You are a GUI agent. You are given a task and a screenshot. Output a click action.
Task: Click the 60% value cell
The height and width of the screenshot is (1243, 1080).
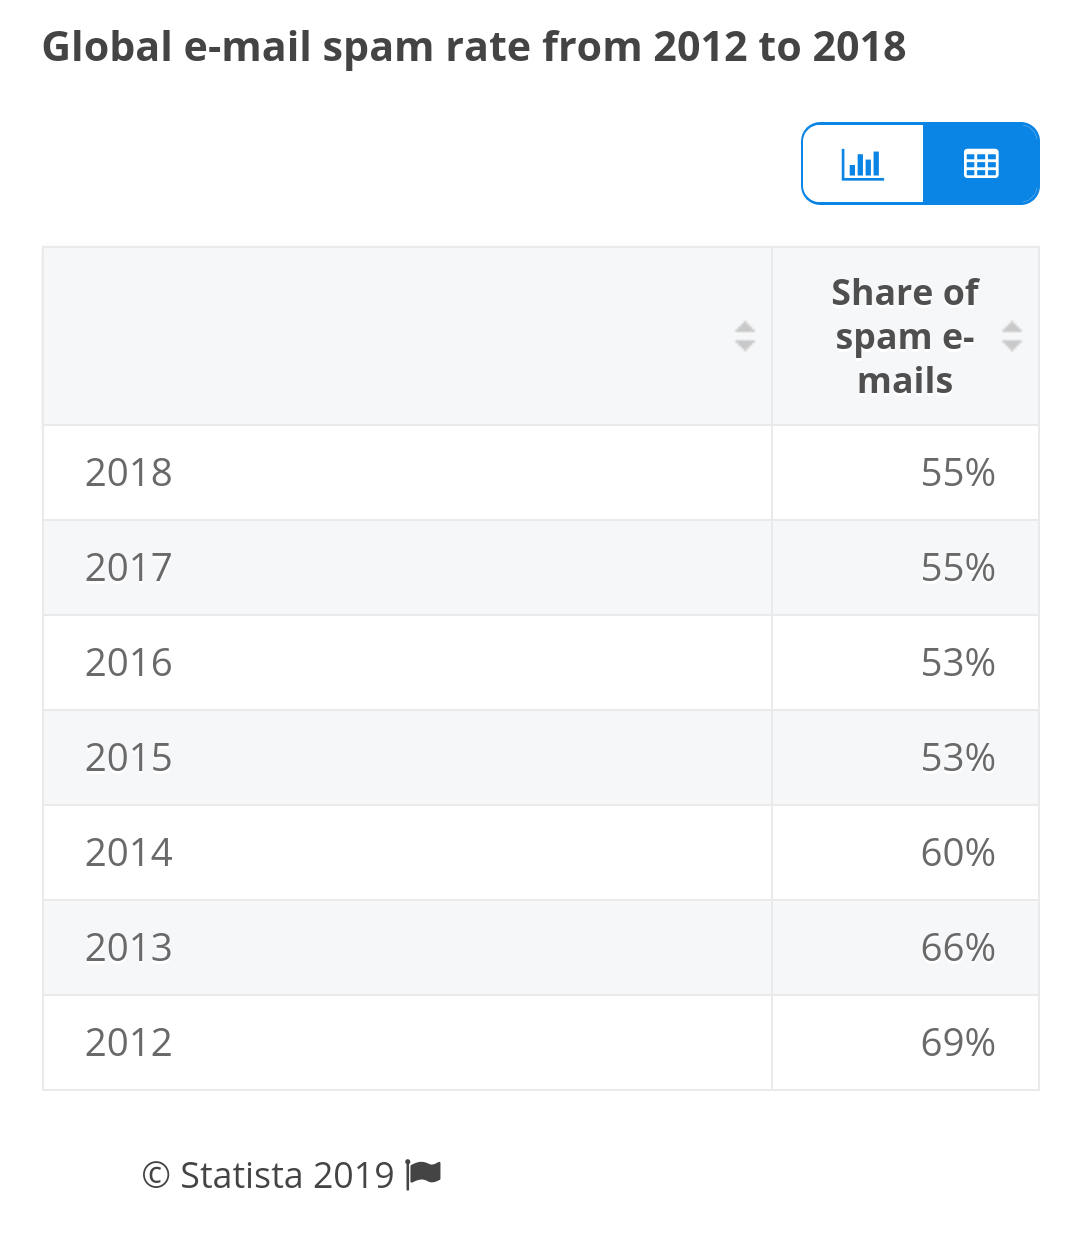coord(905,852)
